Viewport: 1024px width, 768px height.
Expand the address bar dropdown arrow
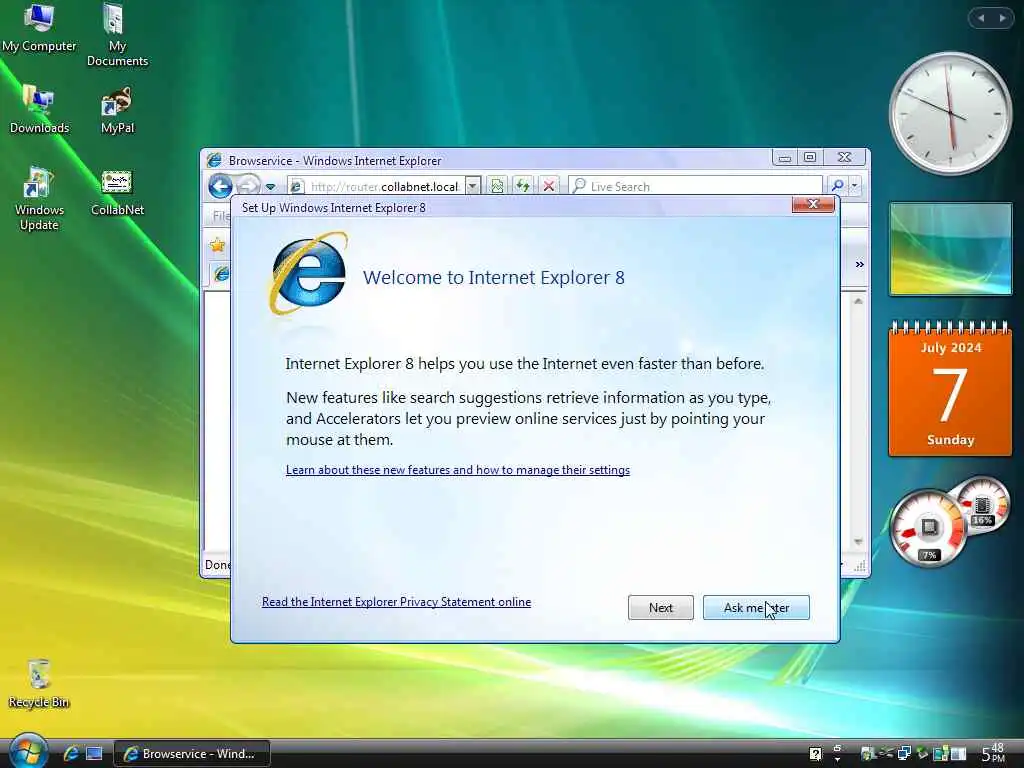[x=473, y=186]
